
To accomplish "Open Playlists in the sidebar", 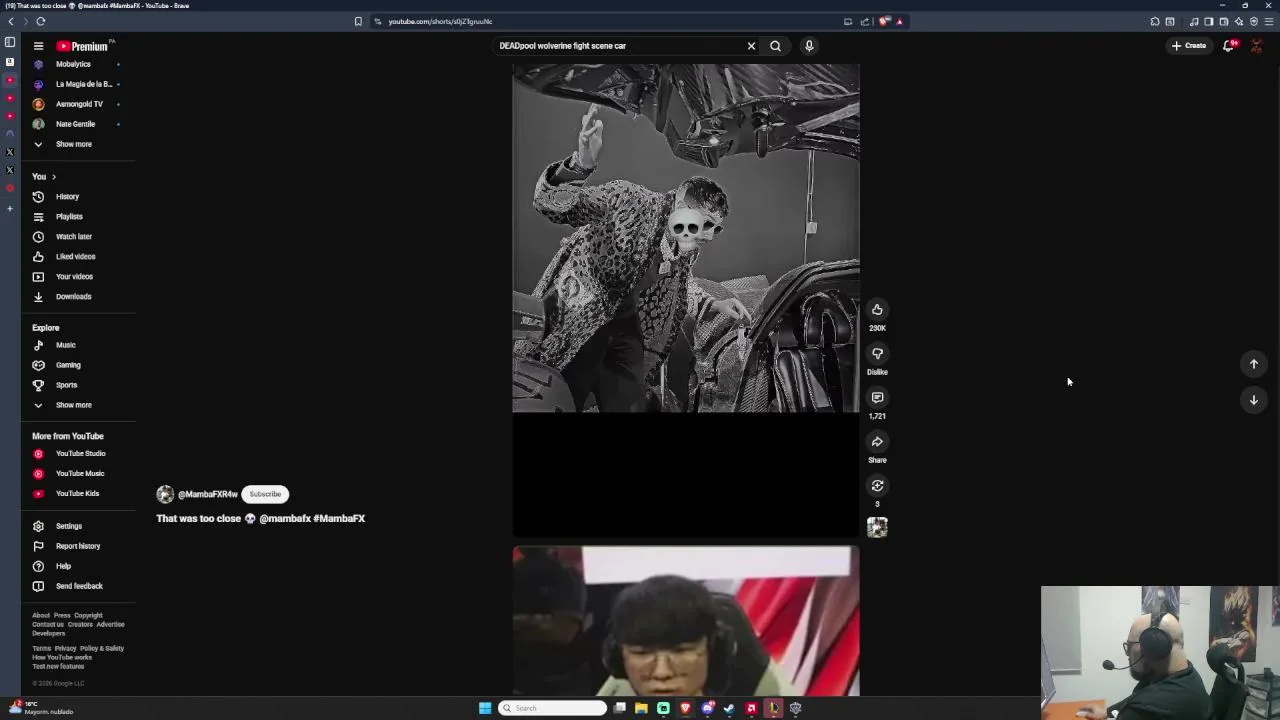I will 69,217.
